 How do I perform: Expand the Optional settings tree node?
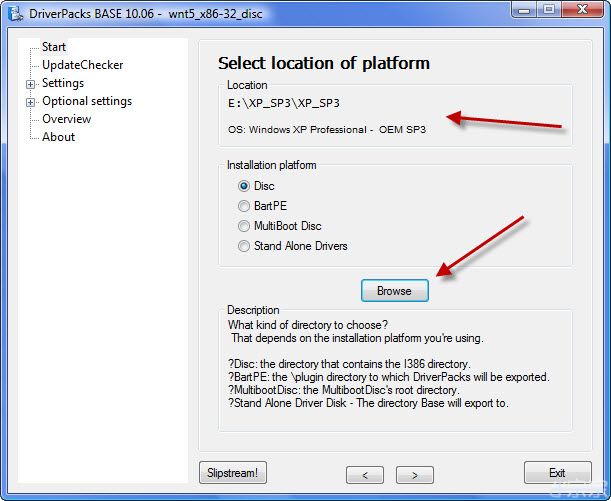click(x=31, y=102)
